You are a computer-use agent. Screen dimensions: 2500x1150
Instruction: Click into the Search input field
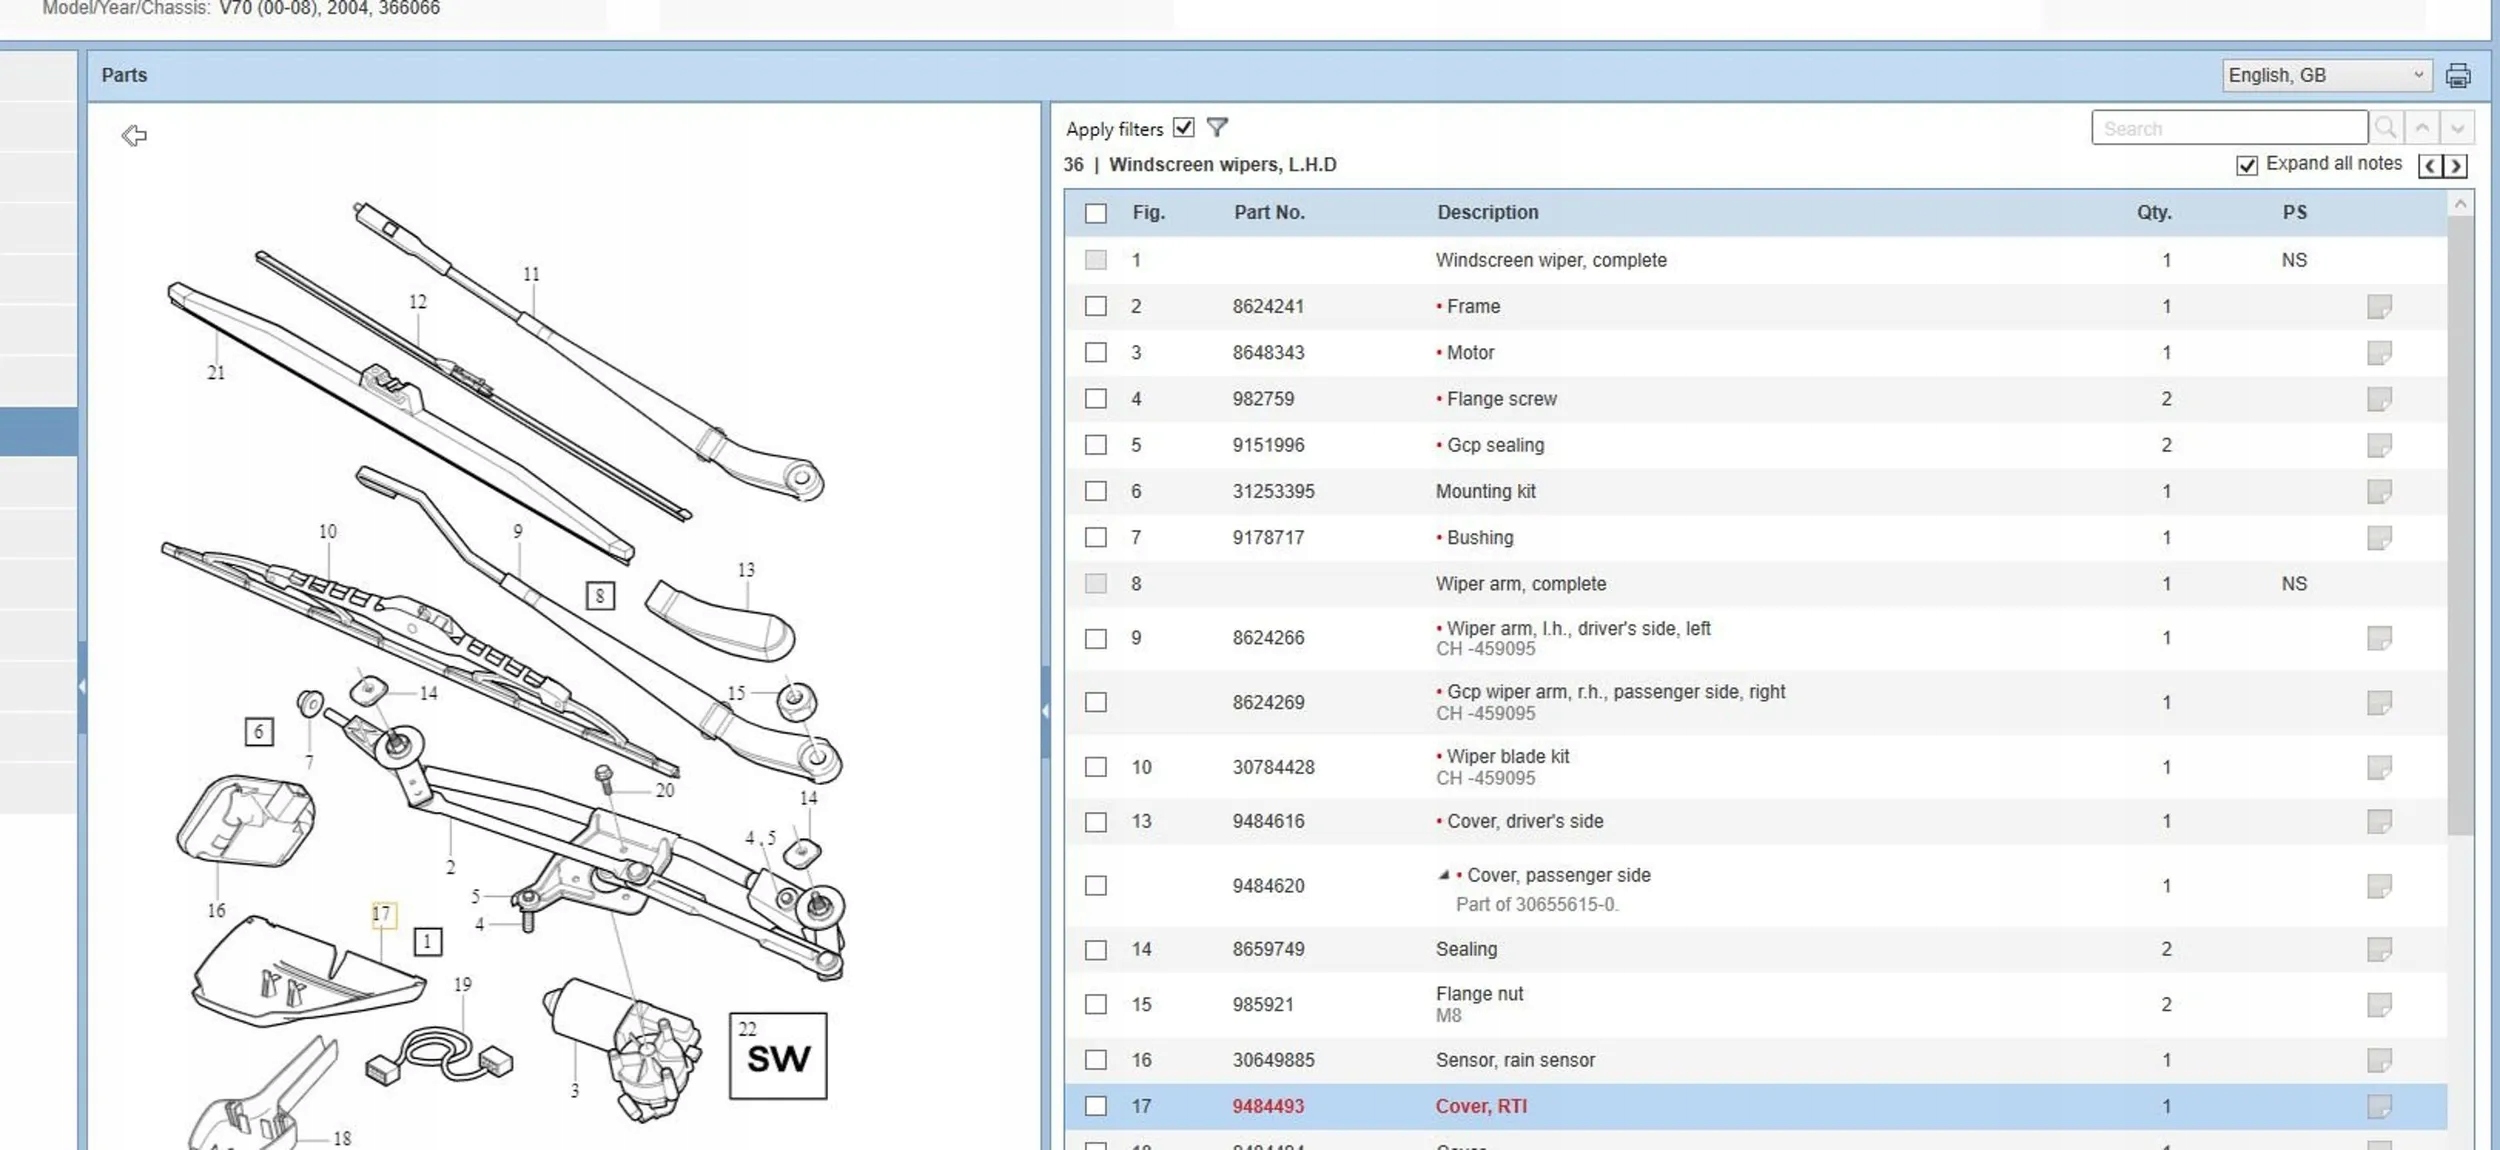pos(2228,128)
